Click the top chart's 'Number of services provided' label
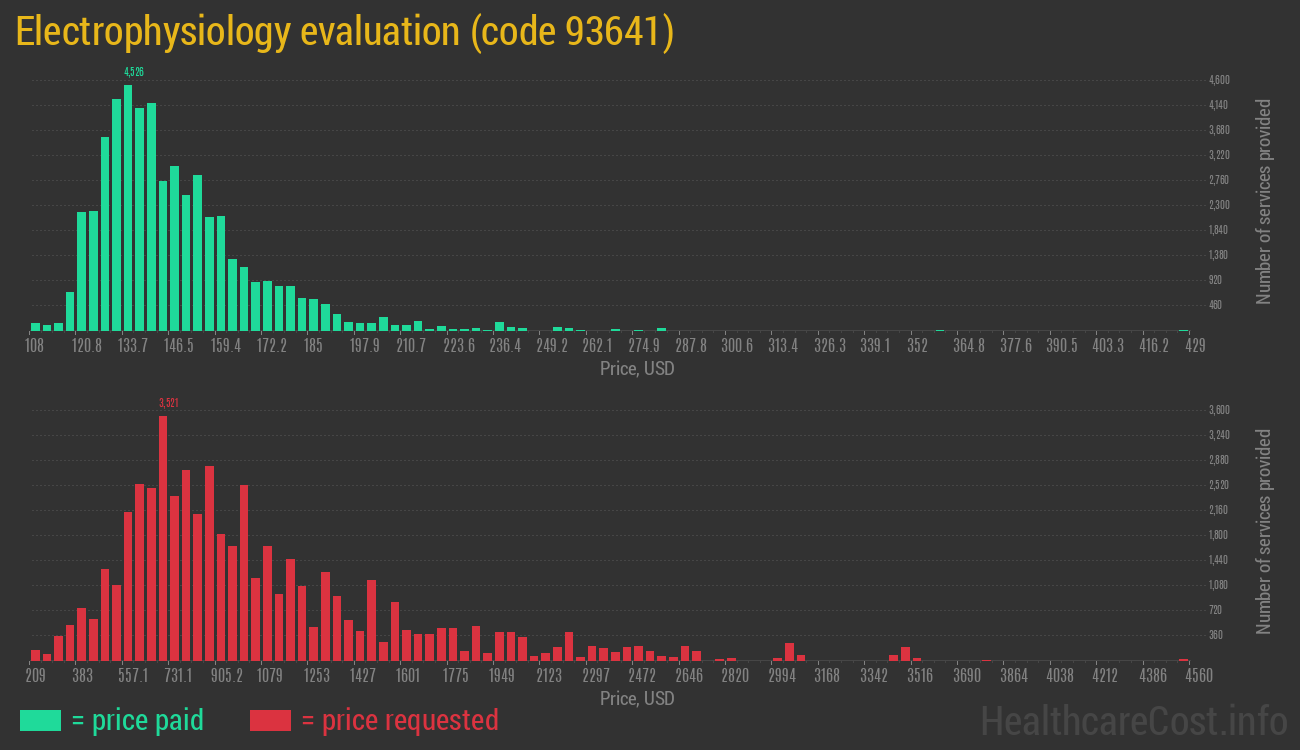Screen dimensions: 1300x750 (1264, 201)
